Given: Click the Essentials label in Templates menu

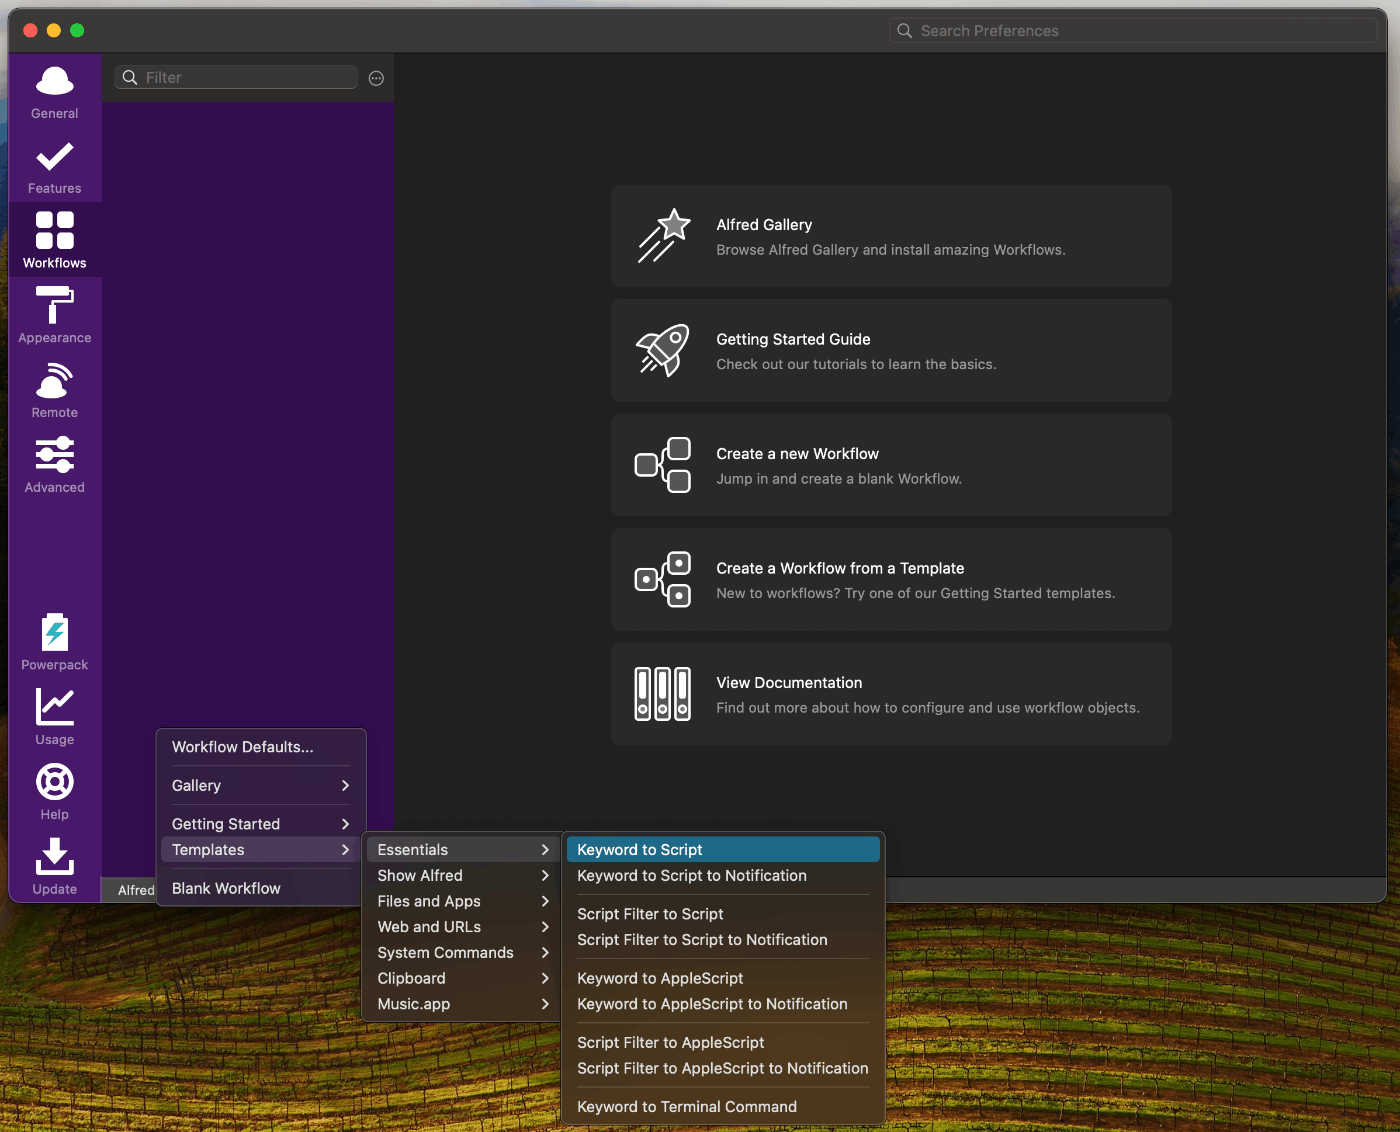Looking at the screenshot, I should (x=413, y=850).
